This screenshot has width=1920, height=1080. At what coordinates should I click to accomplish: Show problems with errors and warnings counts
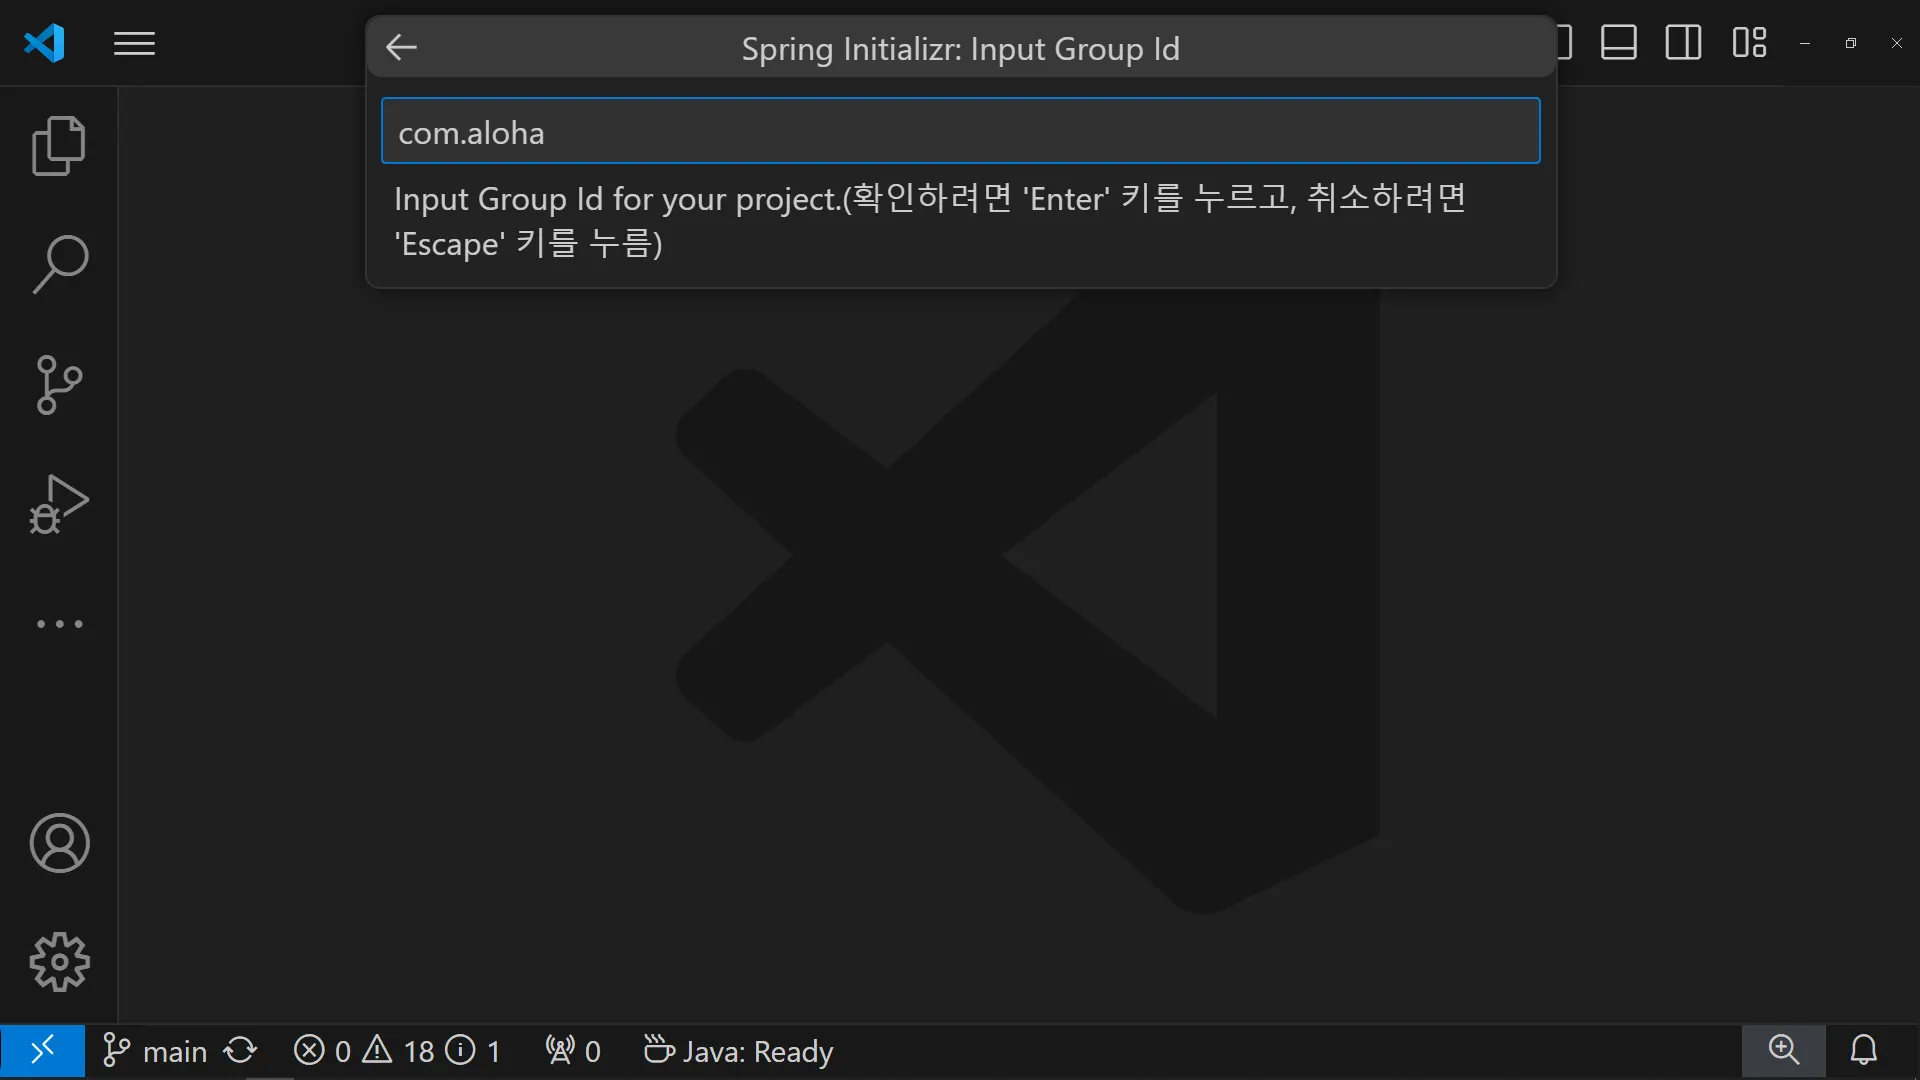coord(397,1051)
